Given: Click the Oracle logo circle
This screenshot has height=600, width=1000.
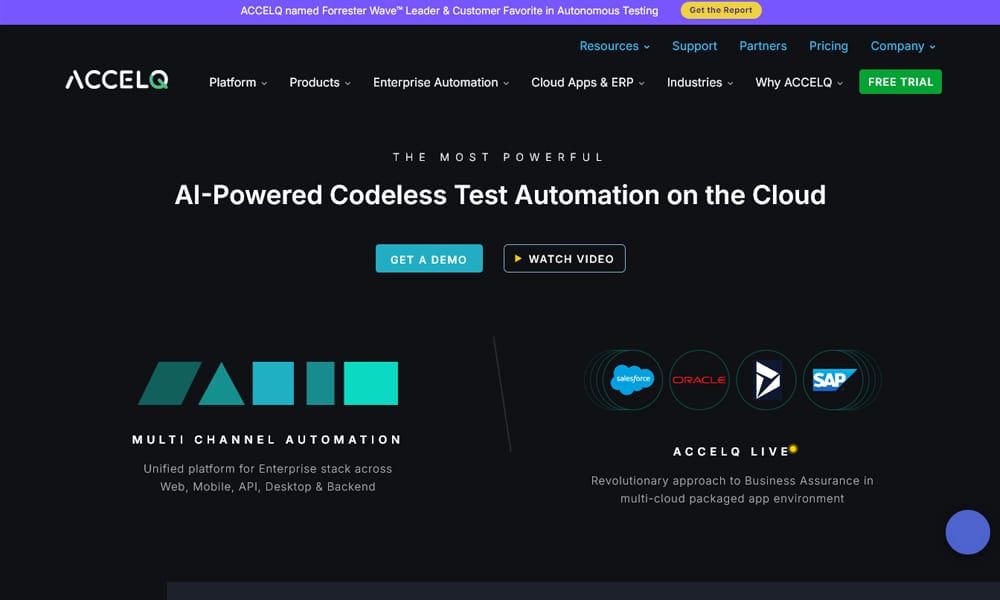Looking at the screenshot, I should tap(699, 380).
